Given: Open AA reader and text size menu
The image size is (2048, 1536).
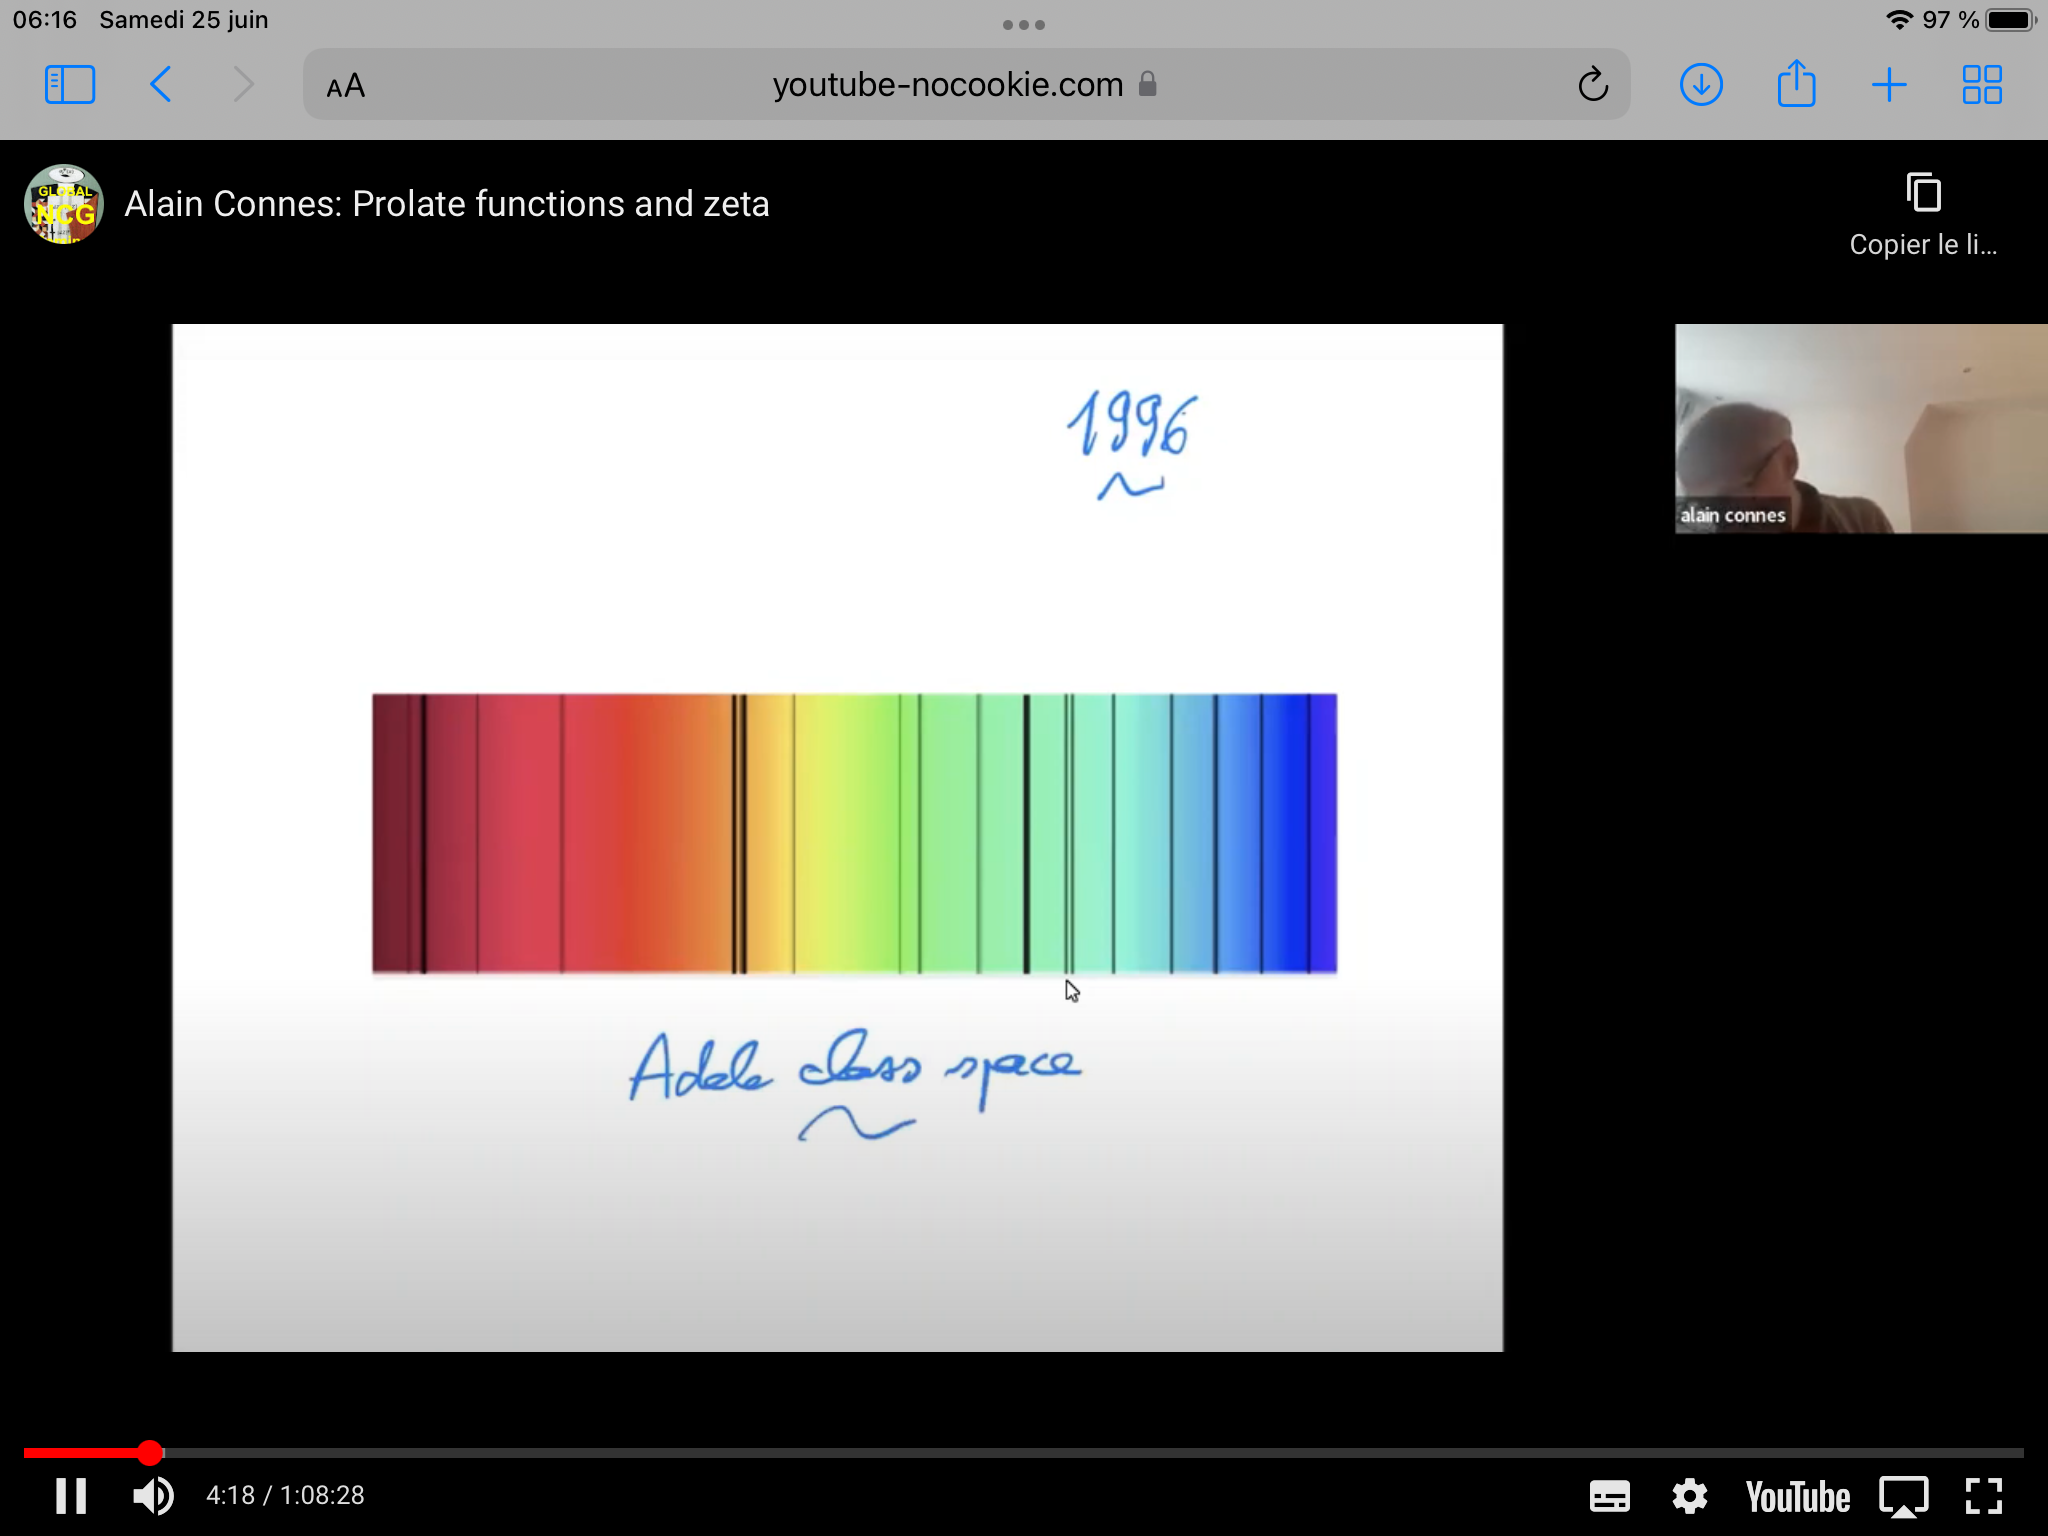Looking at the screenshot, I should coord(346,87).
